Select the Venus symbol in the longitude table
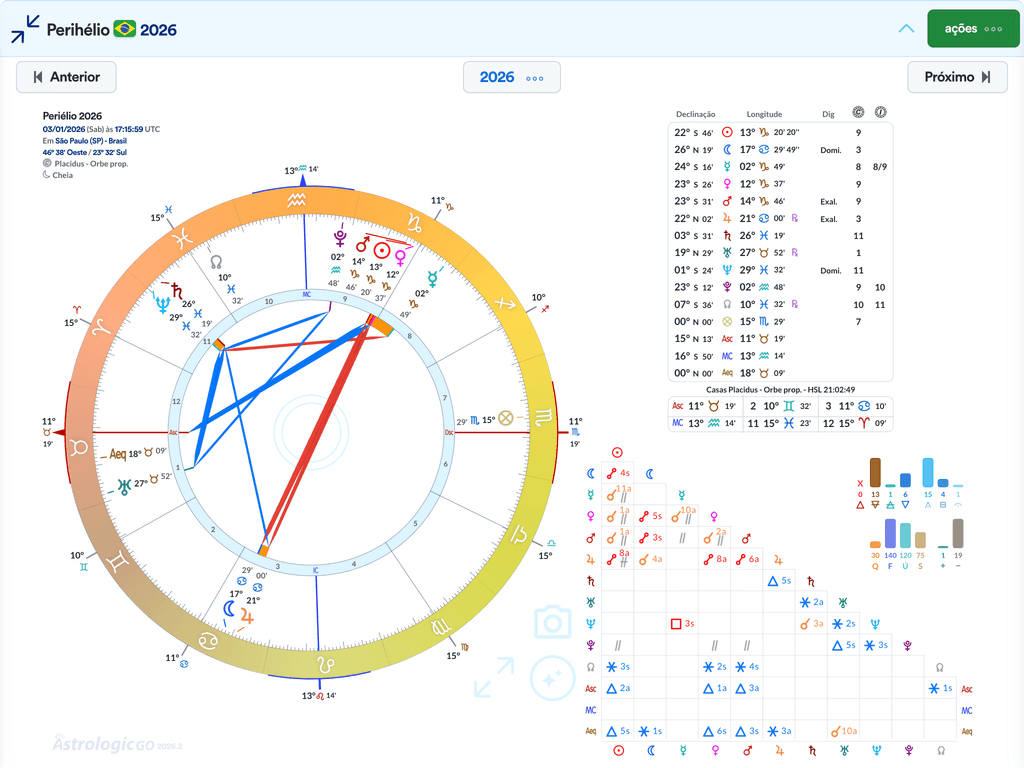Screen dimensions: 1024x768 point(727,184)
